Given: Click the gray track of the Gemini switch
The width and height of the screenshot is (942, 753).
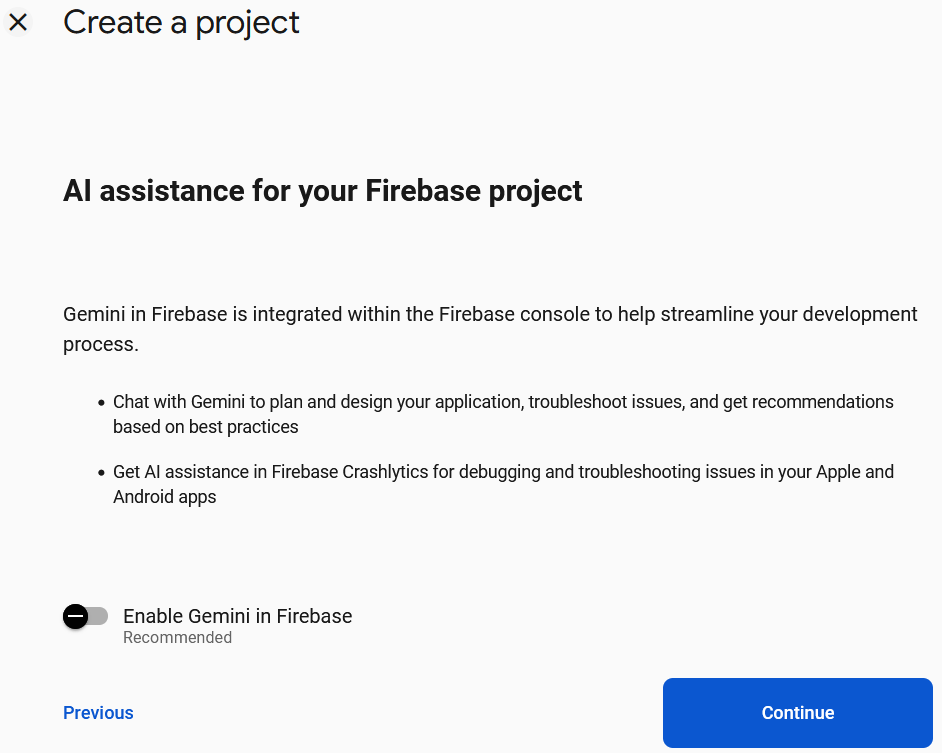Looking at the screenshot, I should click(99, 617).
